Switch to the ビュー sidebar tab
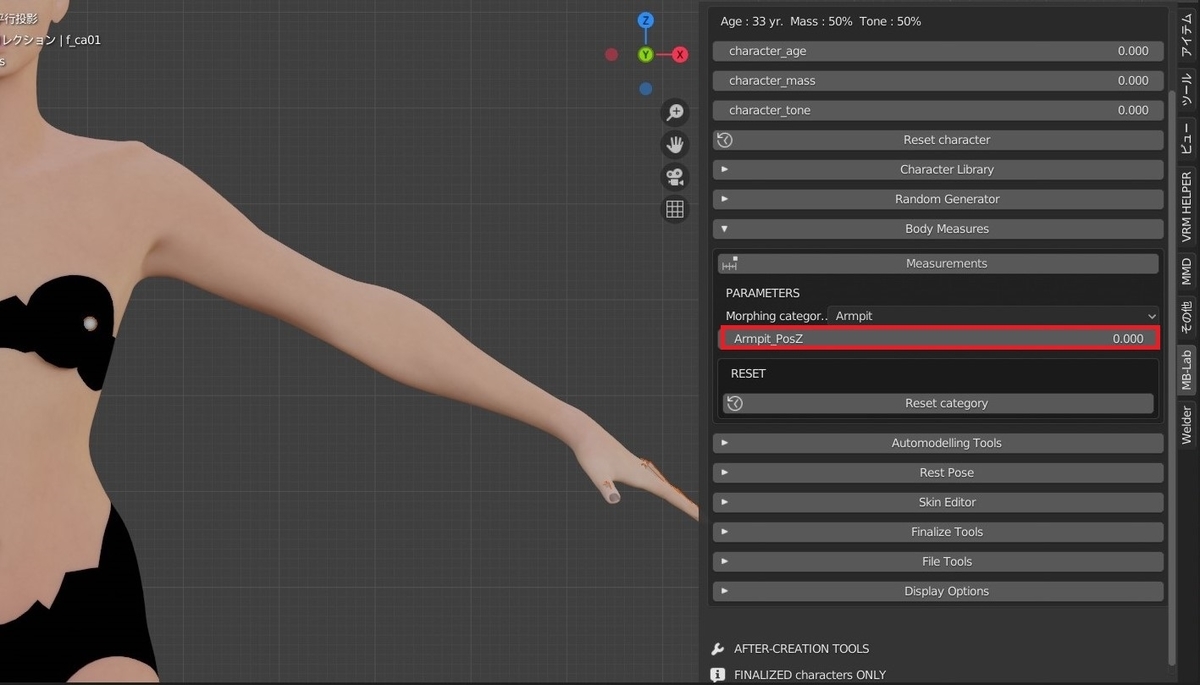Image resolution: width=1200 pixels, height=685 pixels. tap(1186, 140)
